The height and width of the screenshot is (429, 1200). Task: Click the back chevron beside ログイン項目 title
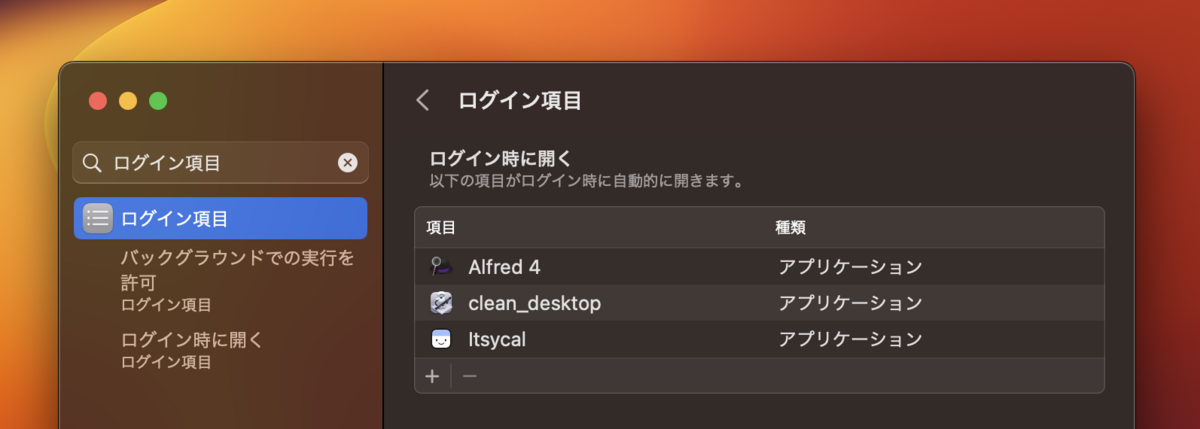[x=423, y=100]
